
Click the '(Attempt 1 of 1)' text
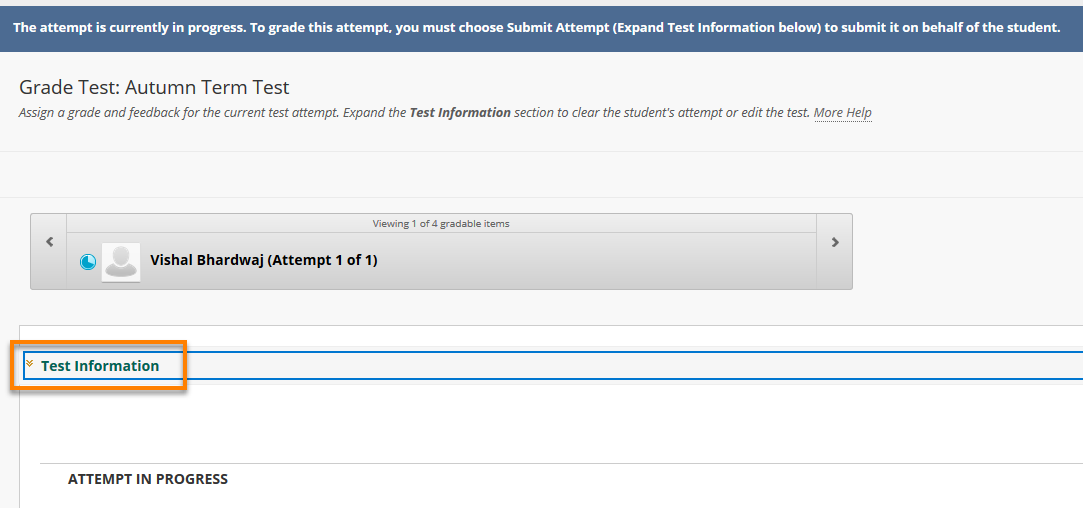click(321, 260)
